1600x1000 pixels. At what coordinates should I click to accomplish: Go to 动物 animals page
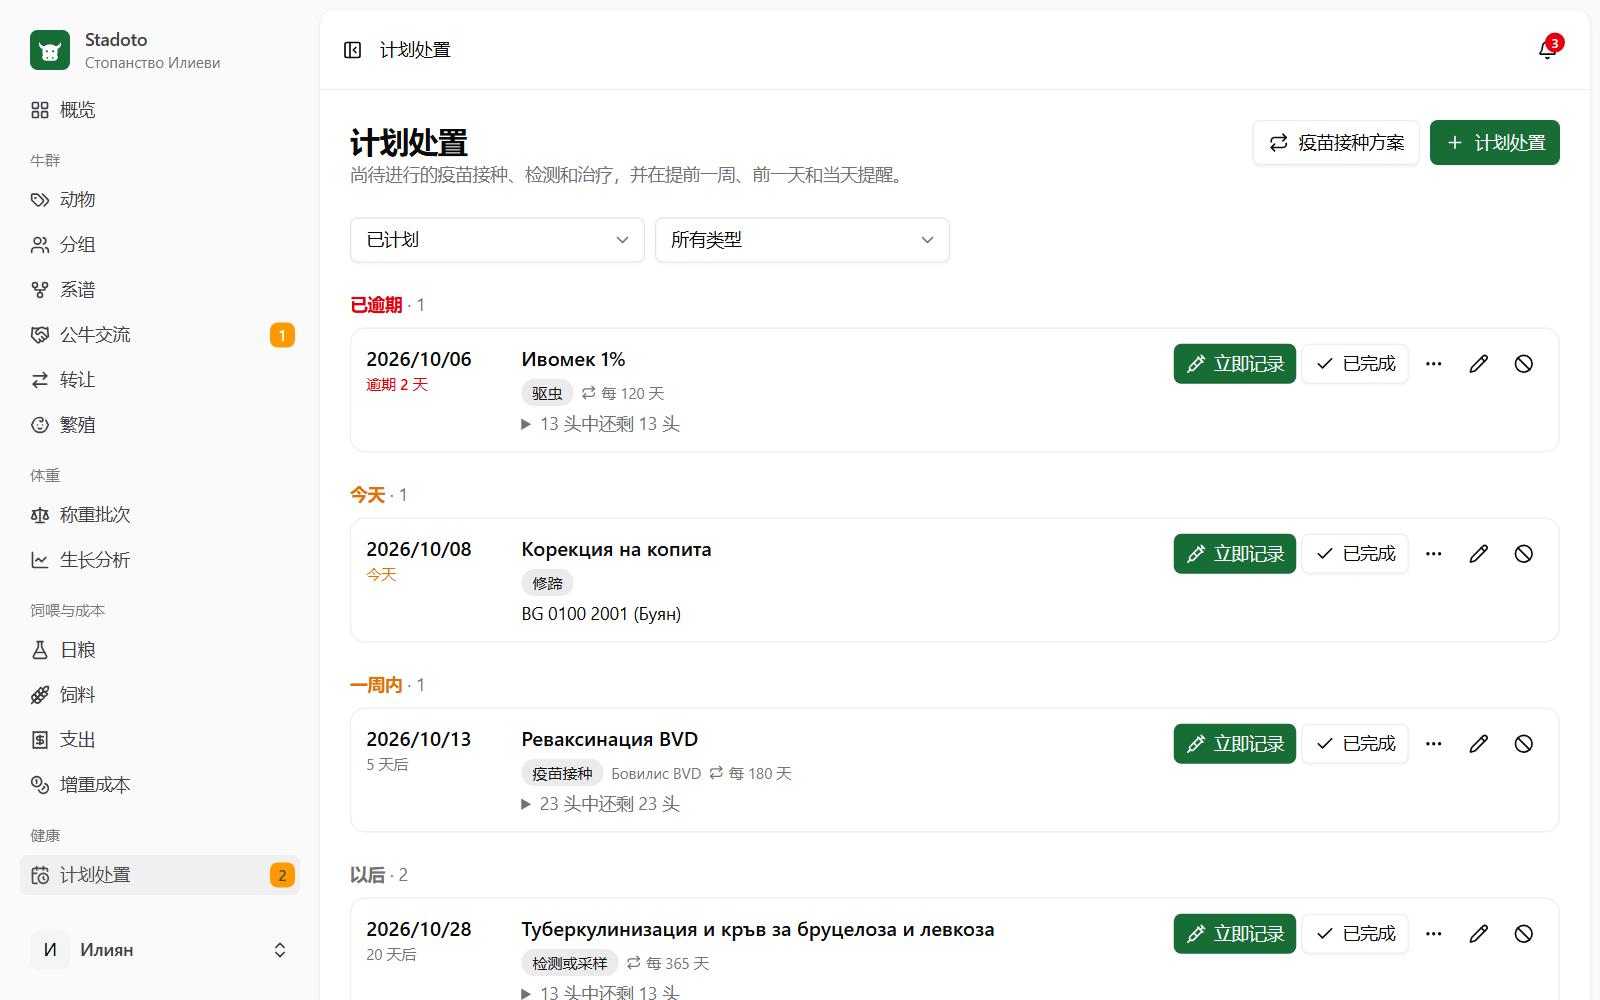point(160,200)
